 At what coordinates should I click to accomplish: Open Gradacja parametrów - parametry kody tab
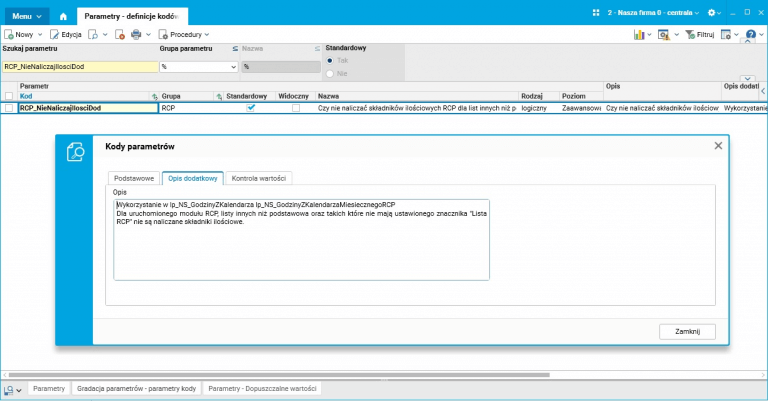[x=136, y=388]
